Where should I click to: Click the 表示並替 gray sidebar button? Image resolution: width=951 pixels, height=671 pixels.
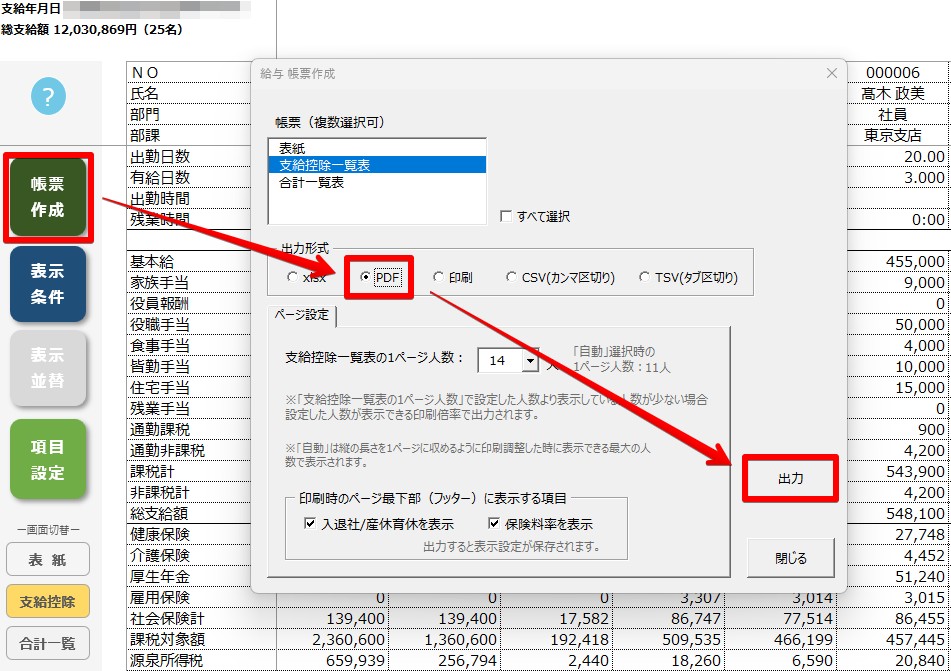pos(48,368)
